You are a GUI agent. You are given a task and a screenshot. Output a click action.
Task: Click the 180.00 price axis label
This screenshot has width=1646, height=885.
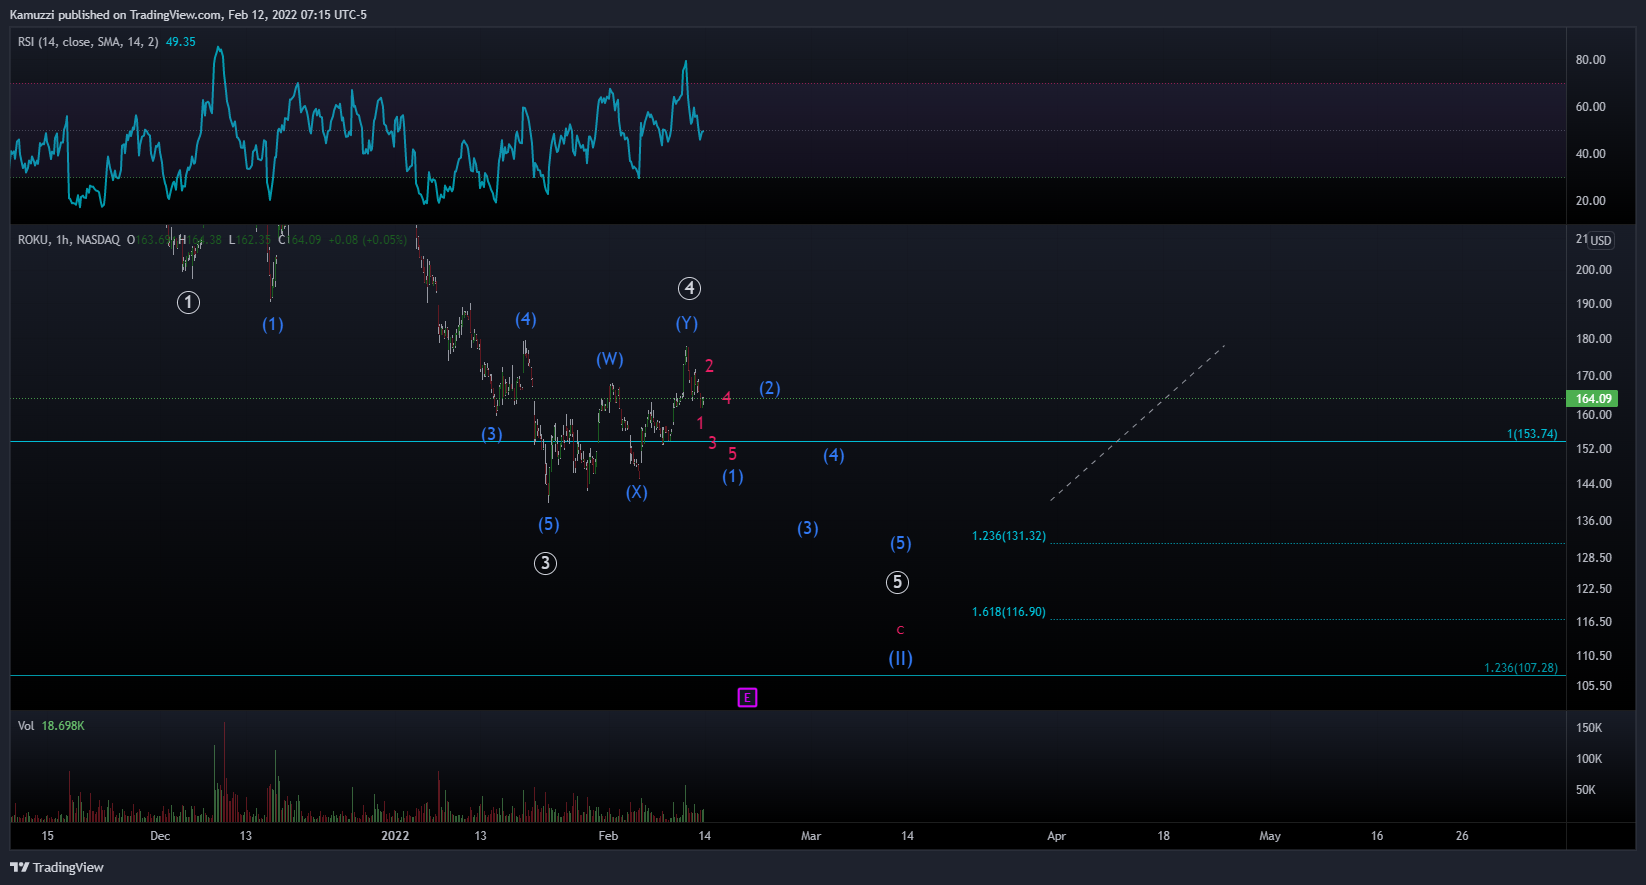click(x=1593, y=339)
